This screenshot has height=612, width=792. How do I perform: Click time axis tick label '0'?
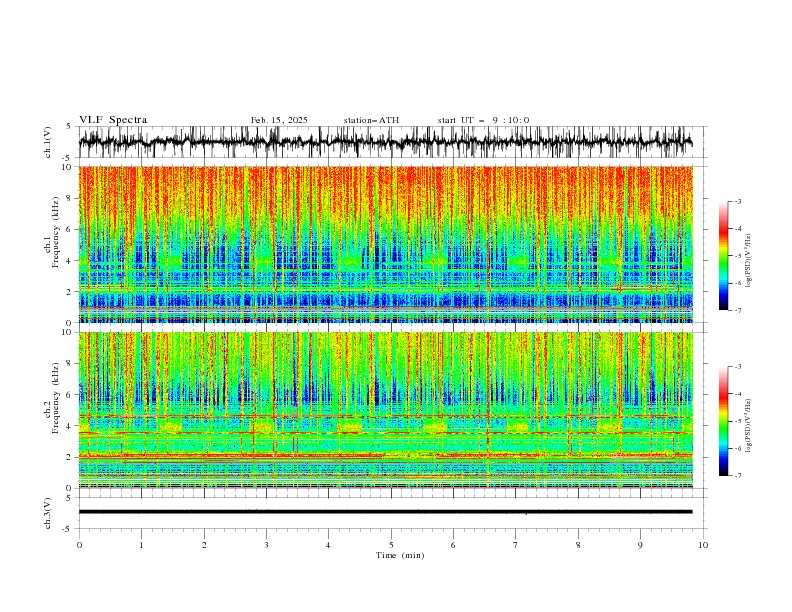pyautogui.click(x=79, y=545)
